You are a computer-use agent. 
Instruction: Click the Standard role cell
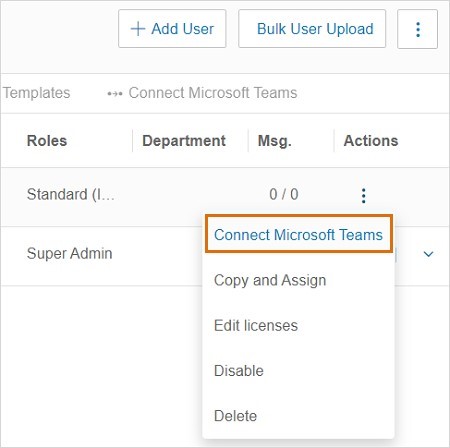[x=71, y=194]
